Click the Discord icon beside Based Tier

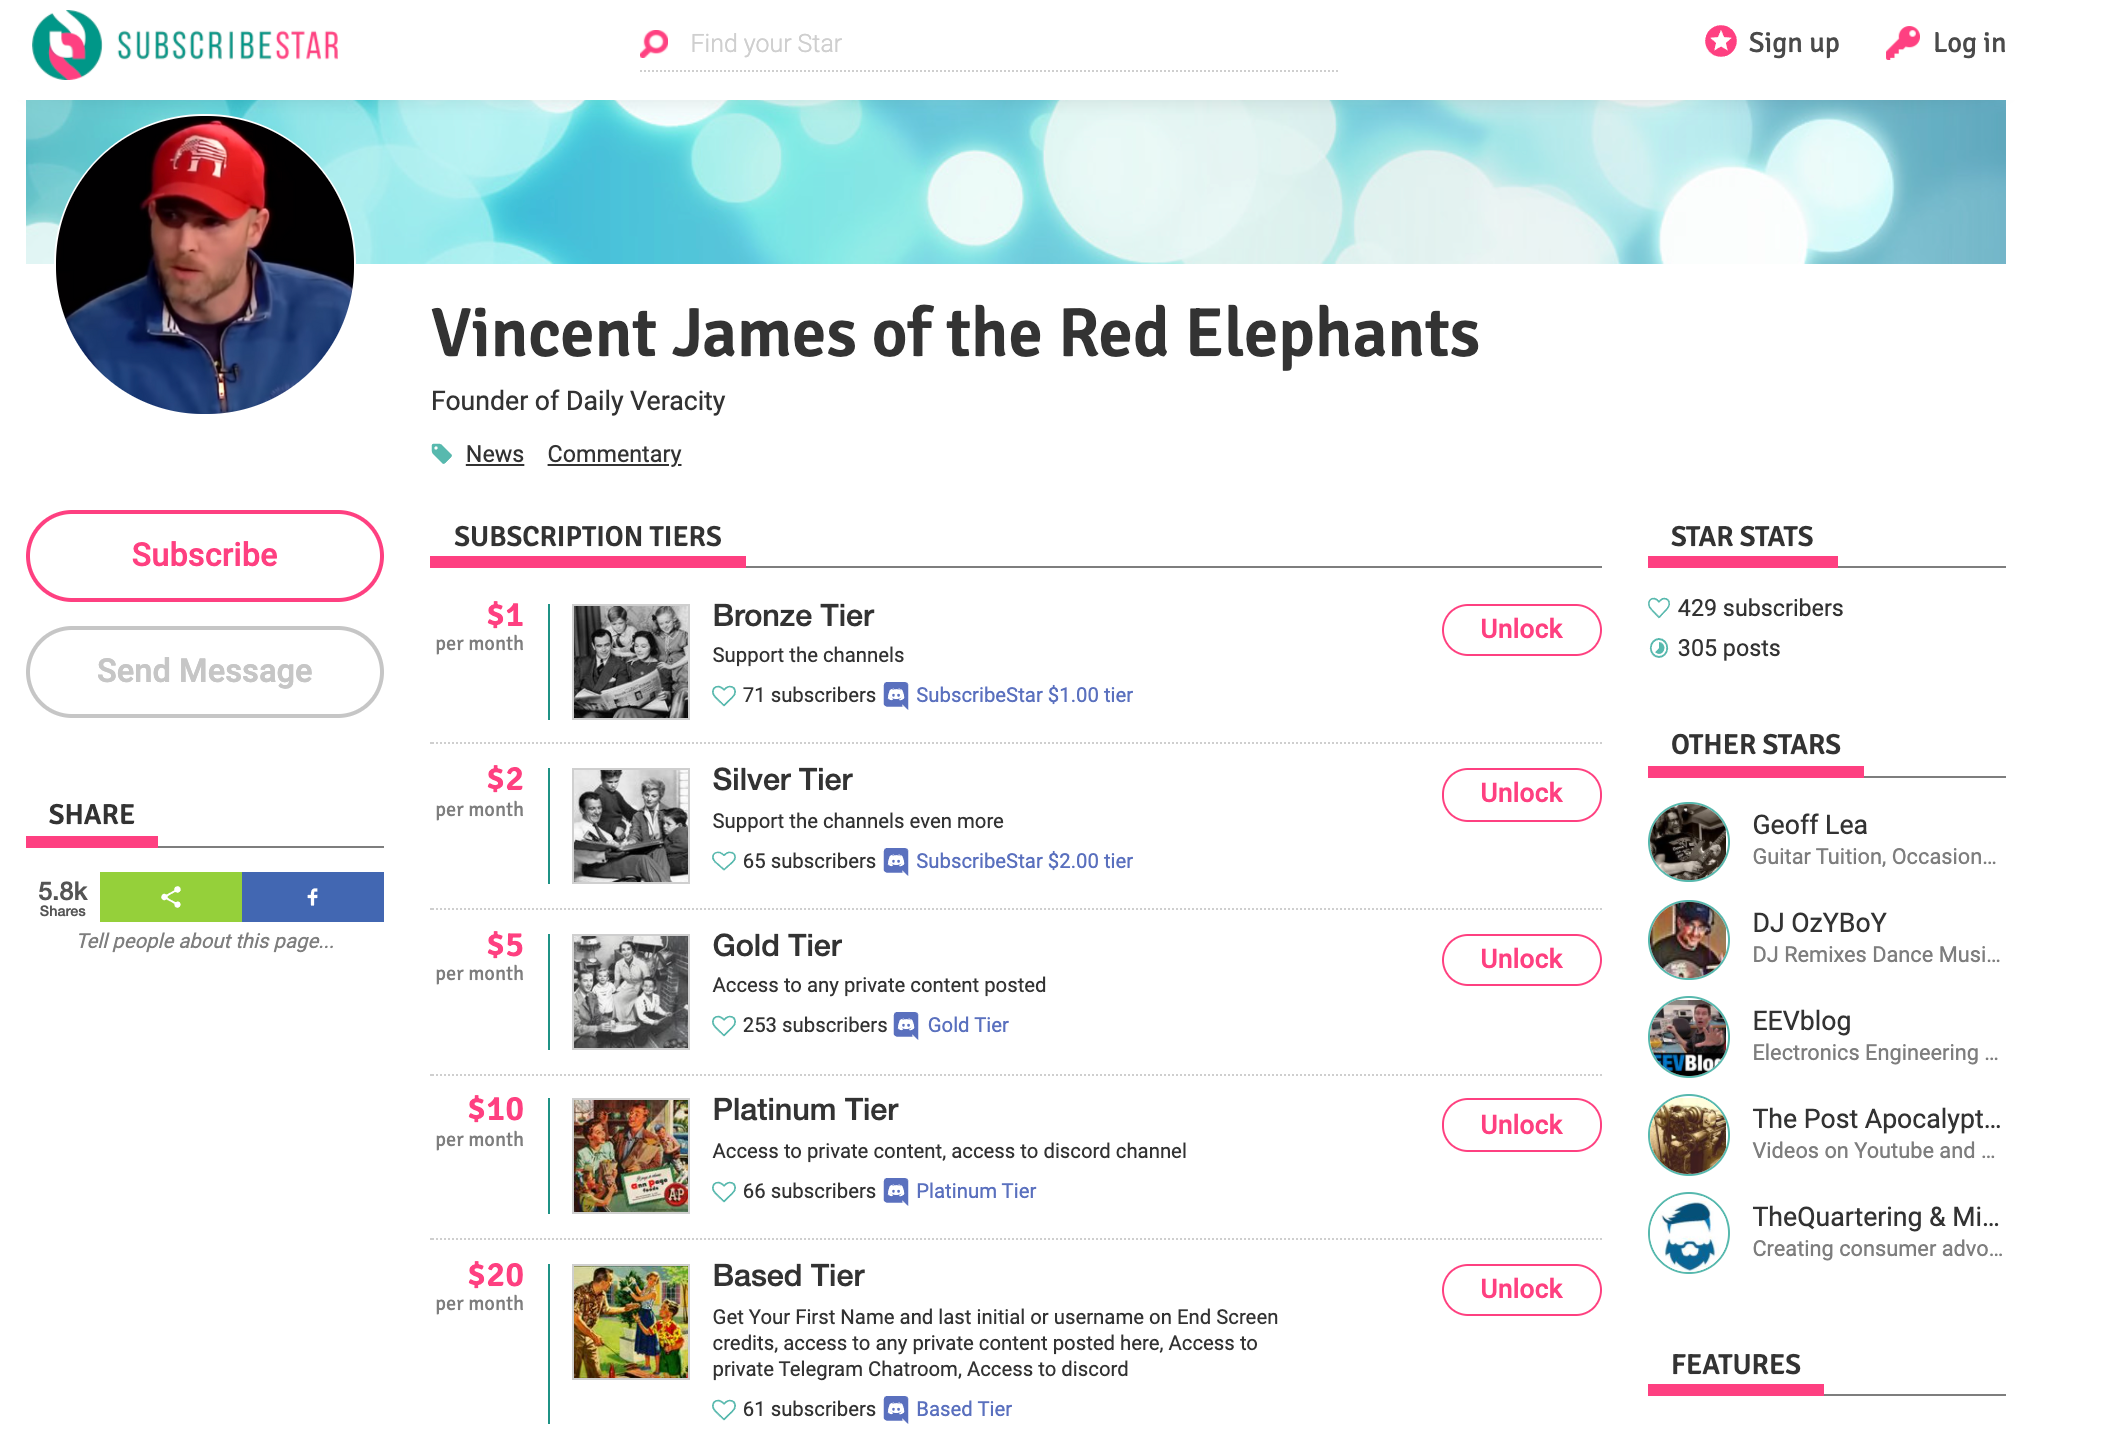tap(895, 1409)
